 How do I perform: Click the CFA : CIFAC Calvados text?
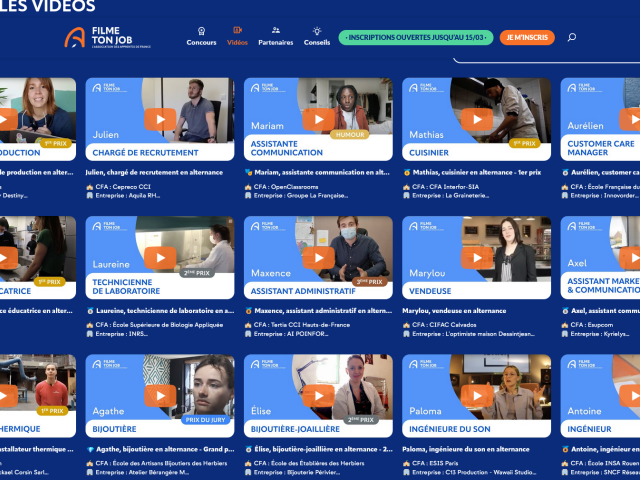tap(444, 325)
